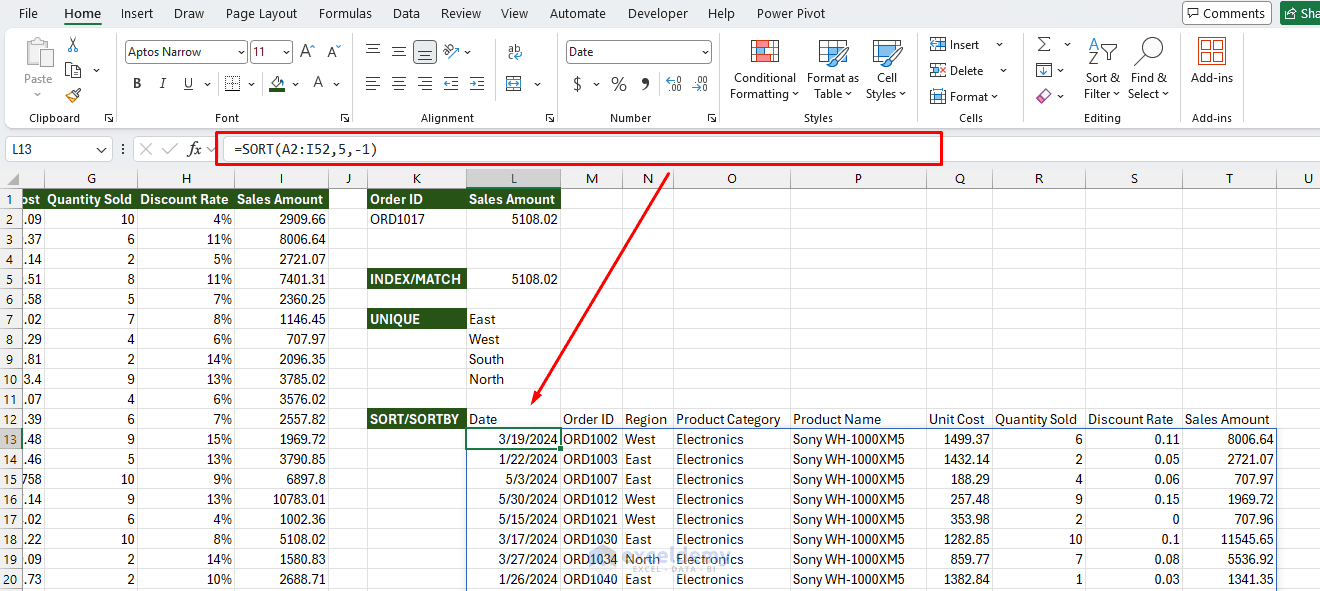Click the Increase Indent icon
The height and width of the screenshot is (591, 1320).
tap(477, 84)
